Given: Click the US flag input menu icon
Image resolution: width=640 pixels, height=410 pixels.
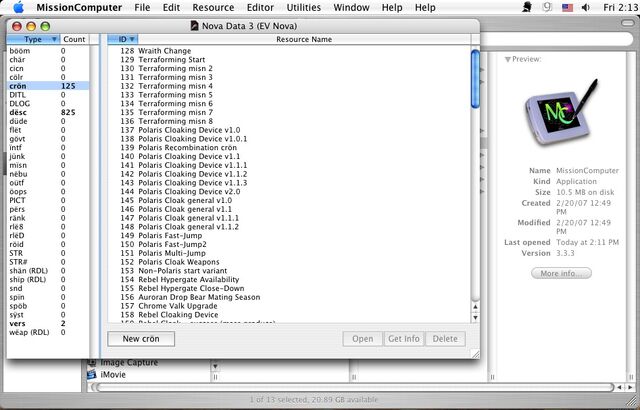Looking at the screenshot, I should pyautogui.click(x=567, y=7).
